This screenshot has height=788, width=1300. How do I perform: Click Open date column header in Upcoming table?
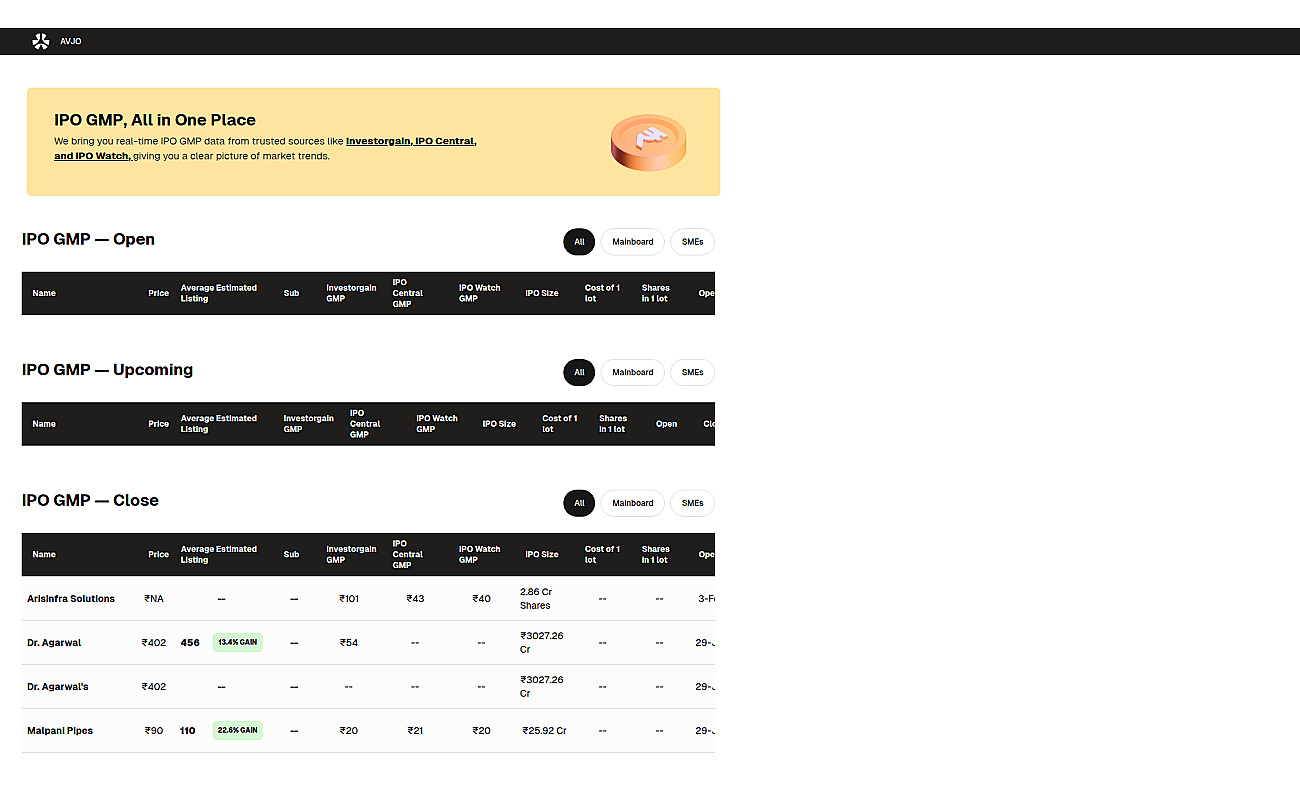[x=667, y=424]
